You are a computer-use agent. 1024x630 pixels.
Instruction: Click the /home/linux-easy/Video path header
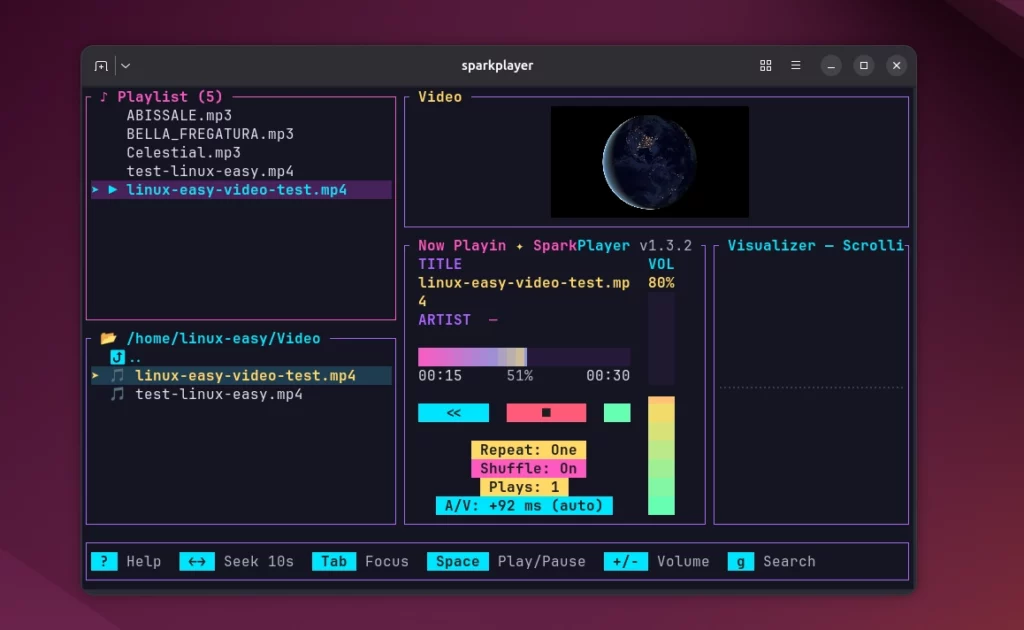tap(223, 338)
